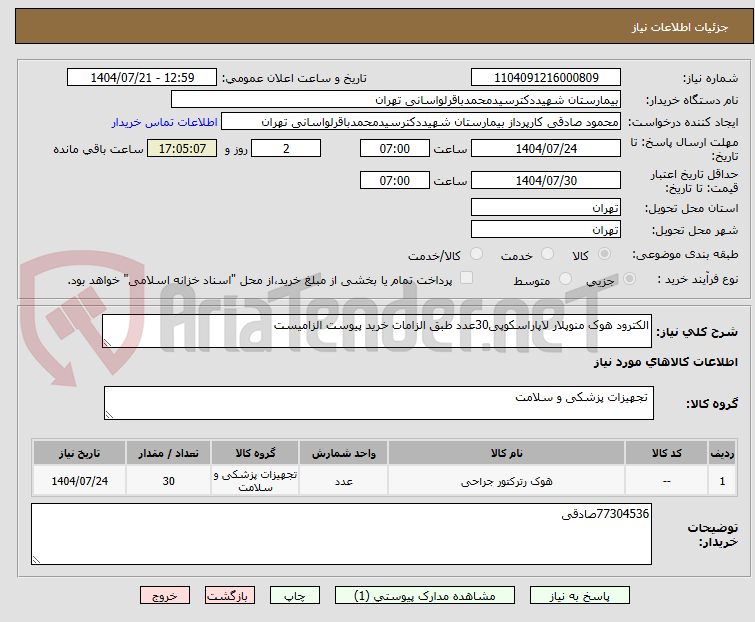Click the delivery province field تهران
The width and height of the screenshot is (755, 622).
click(546, 207)
